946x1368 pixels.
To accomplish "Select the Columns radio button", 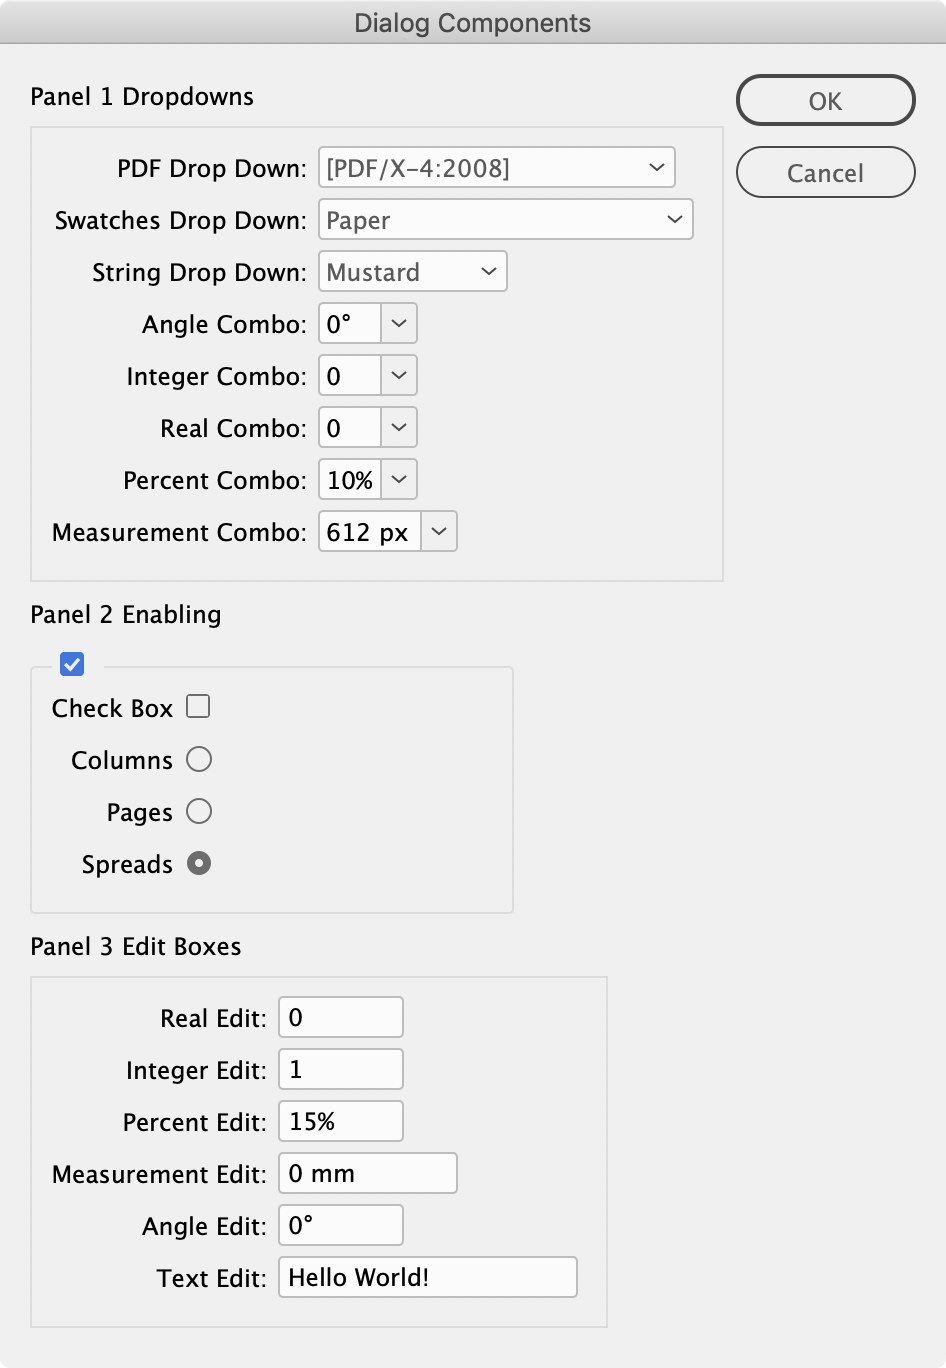I will 200,759.
